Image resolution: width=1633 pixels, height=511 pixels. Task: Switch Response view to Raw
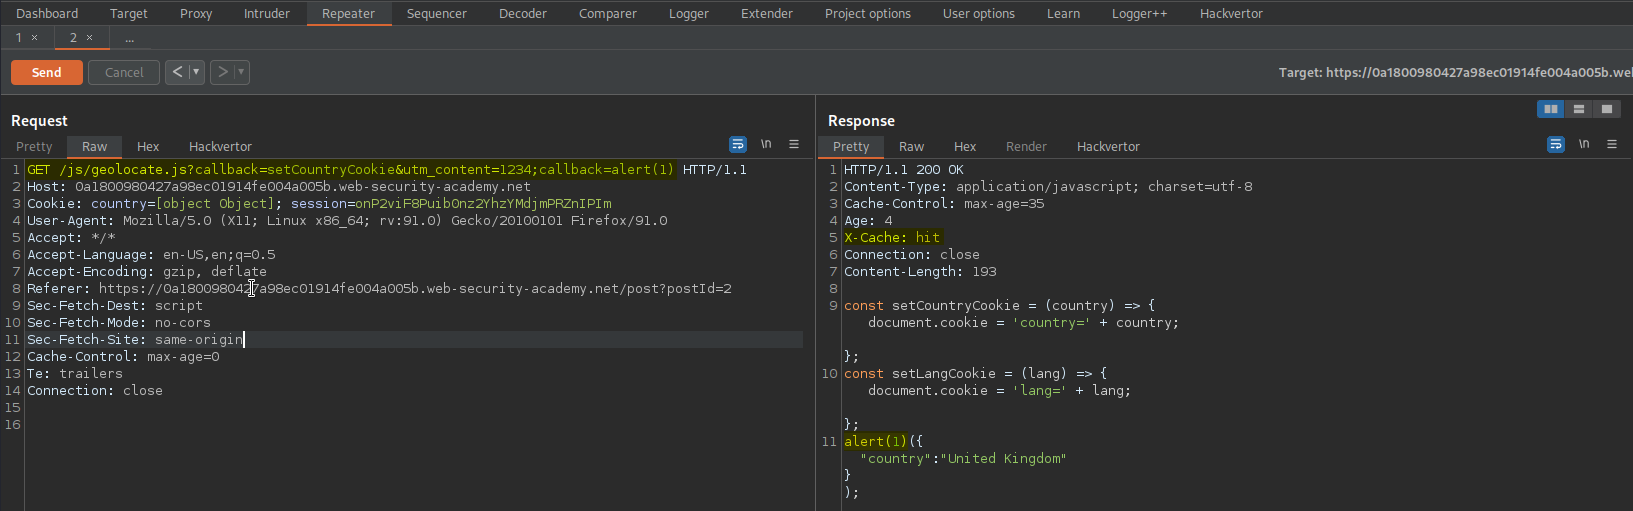(x=911, y=146)
